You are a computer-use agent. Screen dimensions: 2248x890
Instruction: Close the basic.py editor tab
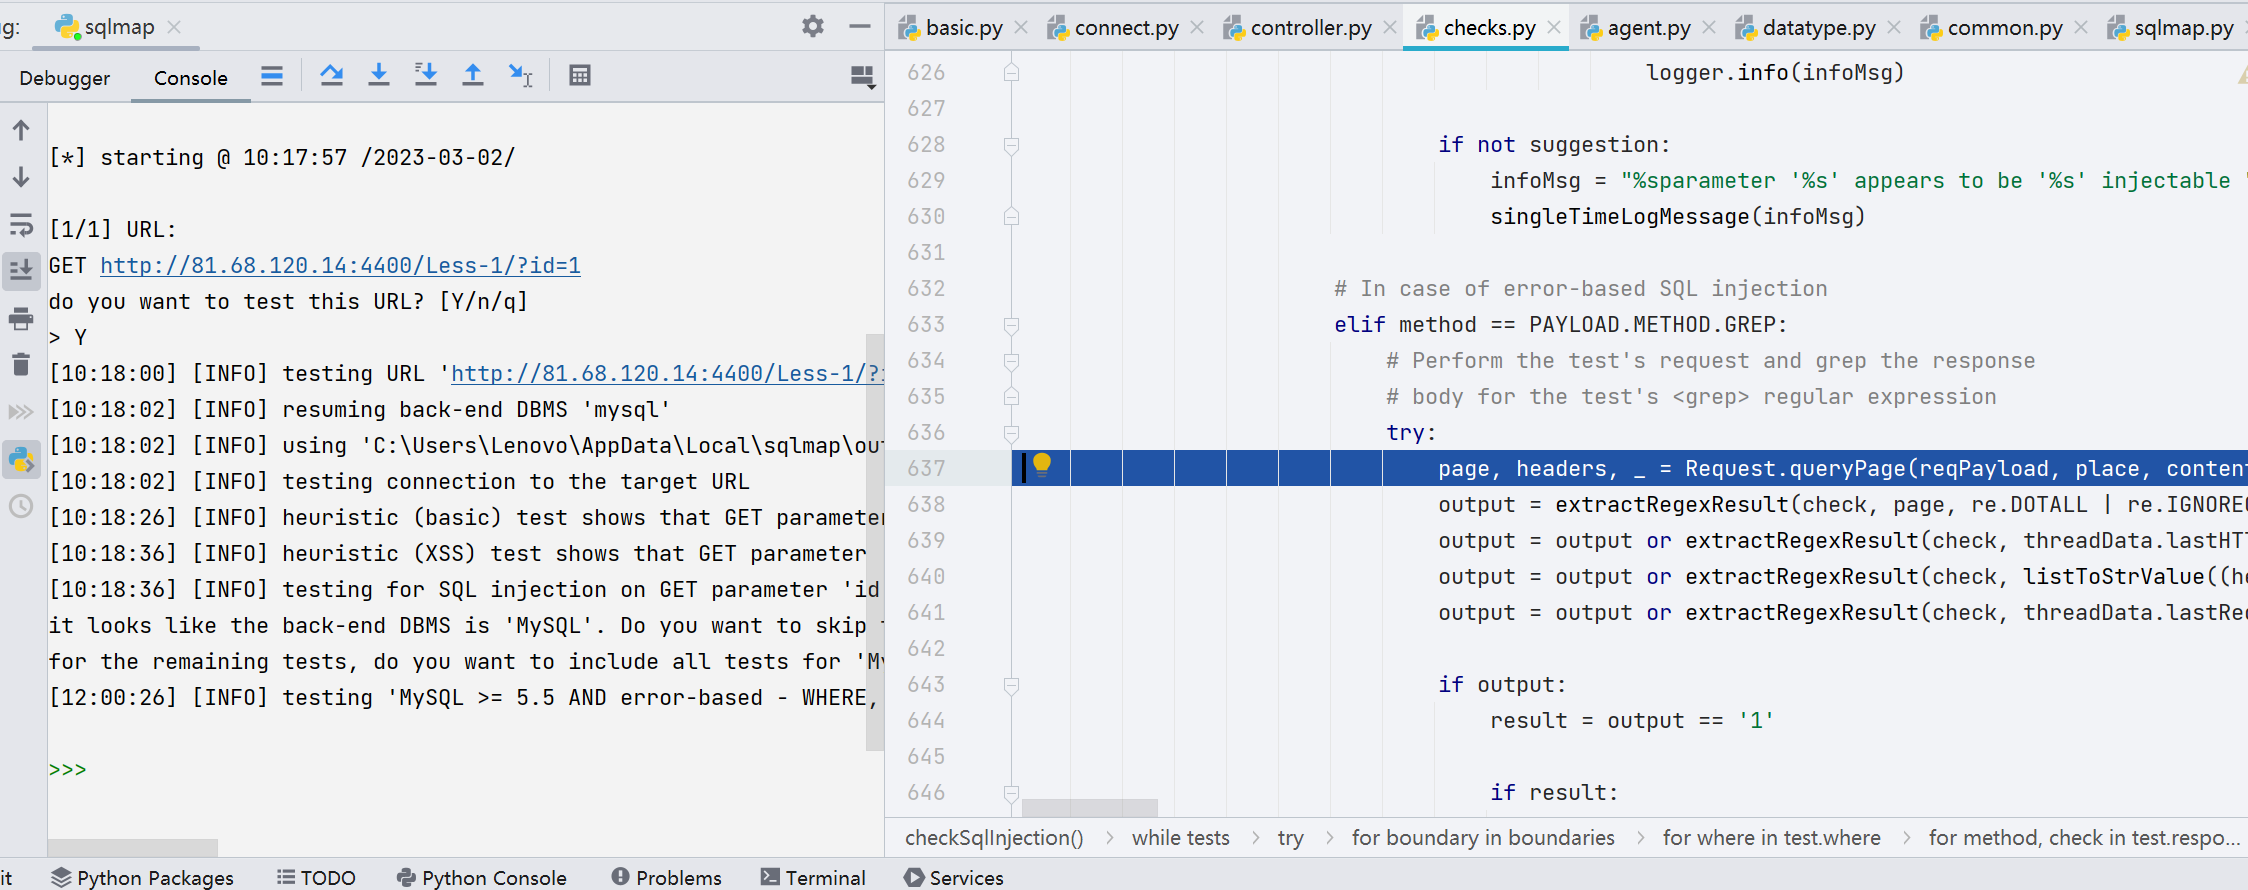pyautogui.click(x=1021, y=28)
